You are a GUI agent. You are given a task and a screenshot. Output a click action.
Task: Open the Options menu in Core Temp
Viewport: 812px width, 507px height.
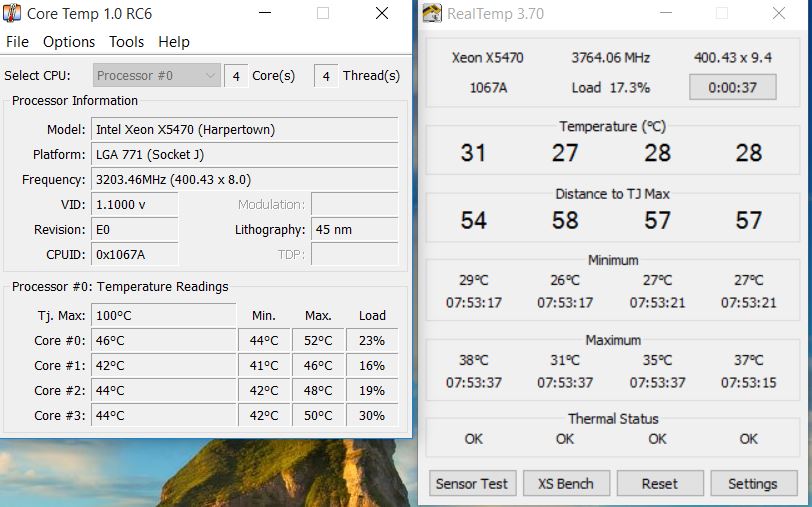(69, 41)
